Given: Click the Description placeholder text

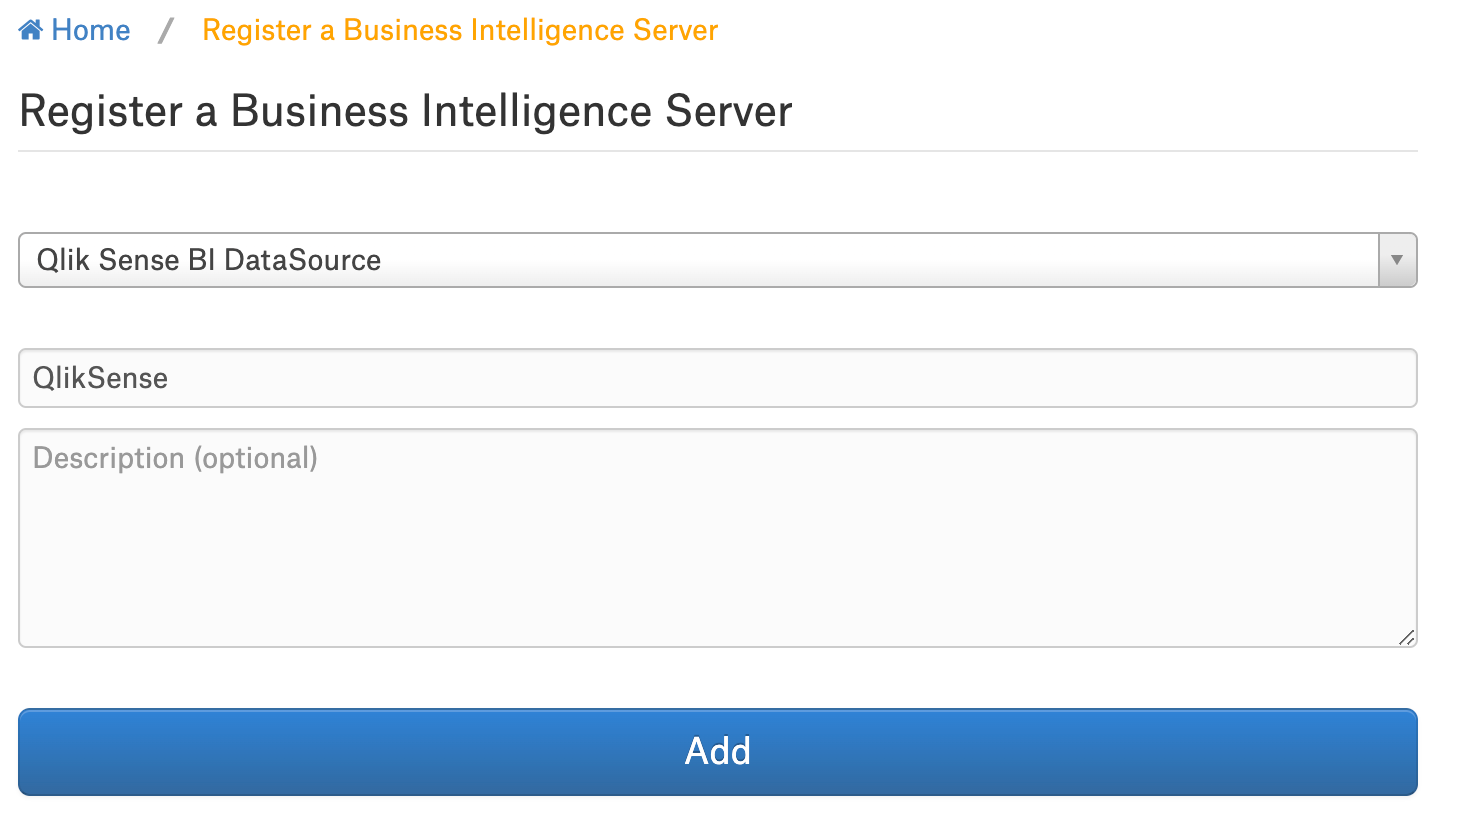Looking at the screenshot, I should [x=176, y=458].
